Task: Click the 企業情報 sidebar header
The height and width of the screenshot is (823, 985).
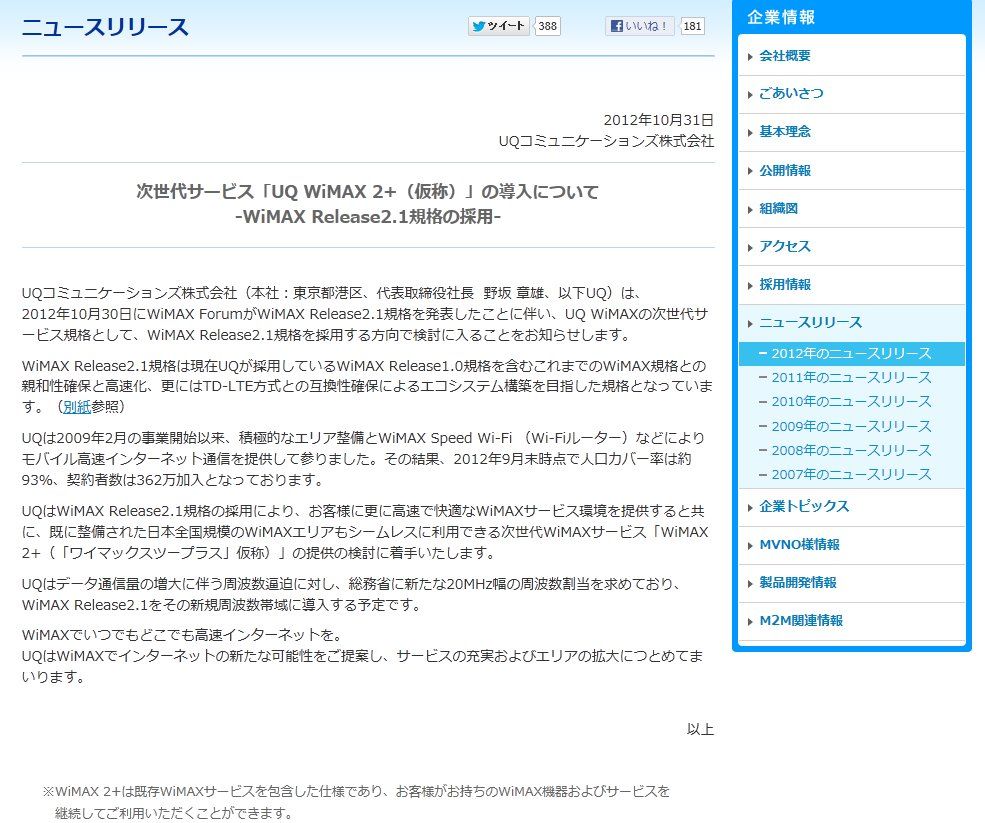Action: point(781,17)
